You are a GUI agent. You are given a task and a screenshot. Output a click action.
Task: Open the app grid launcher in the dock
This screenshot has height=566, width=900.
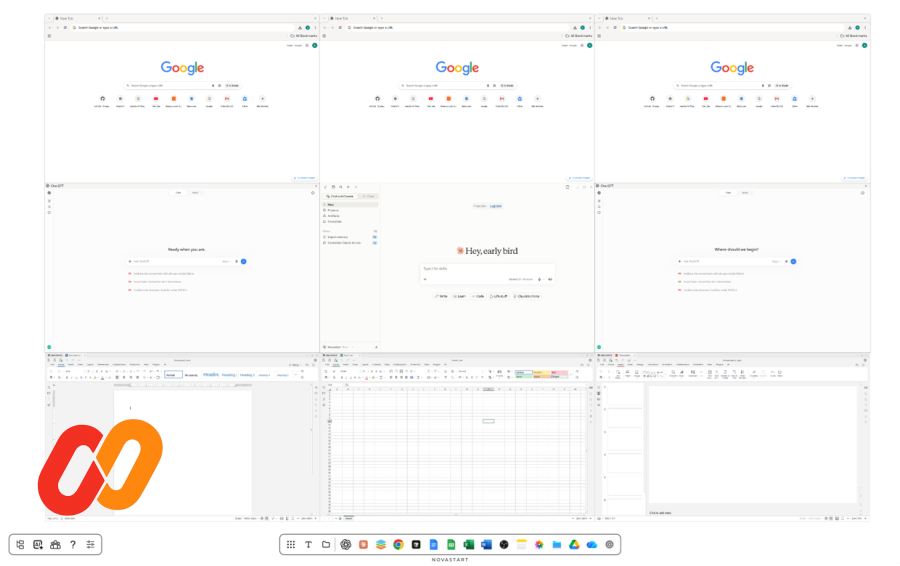tap(291, 545)
